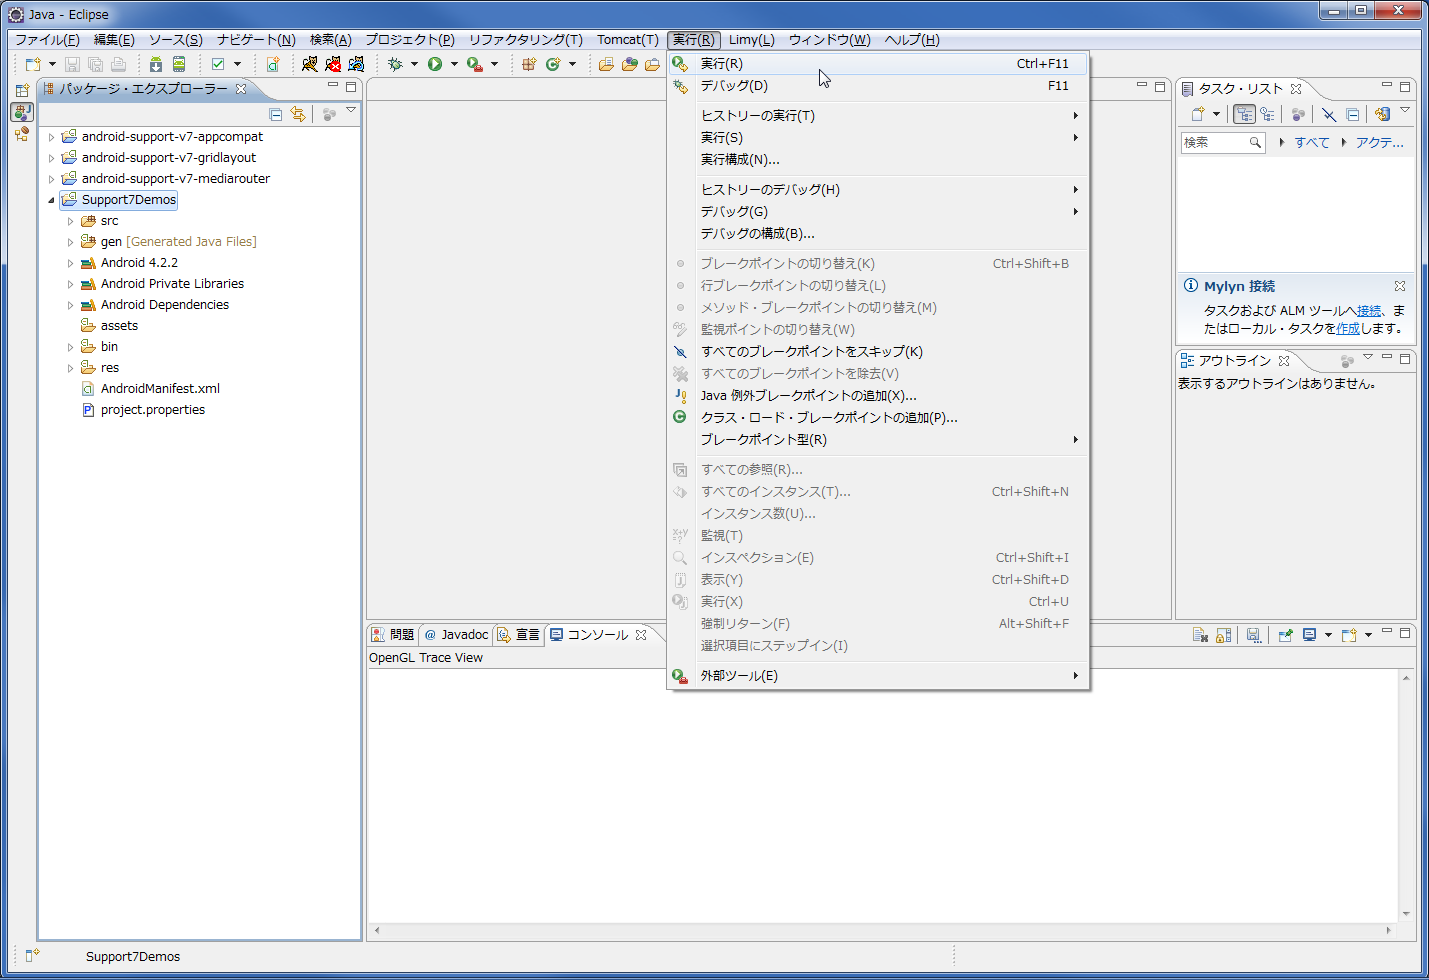The height and width of the screenshot is (980, 1429).
Task: Expand android-support-v7-appcompat project
Action: tap(51, 137)
